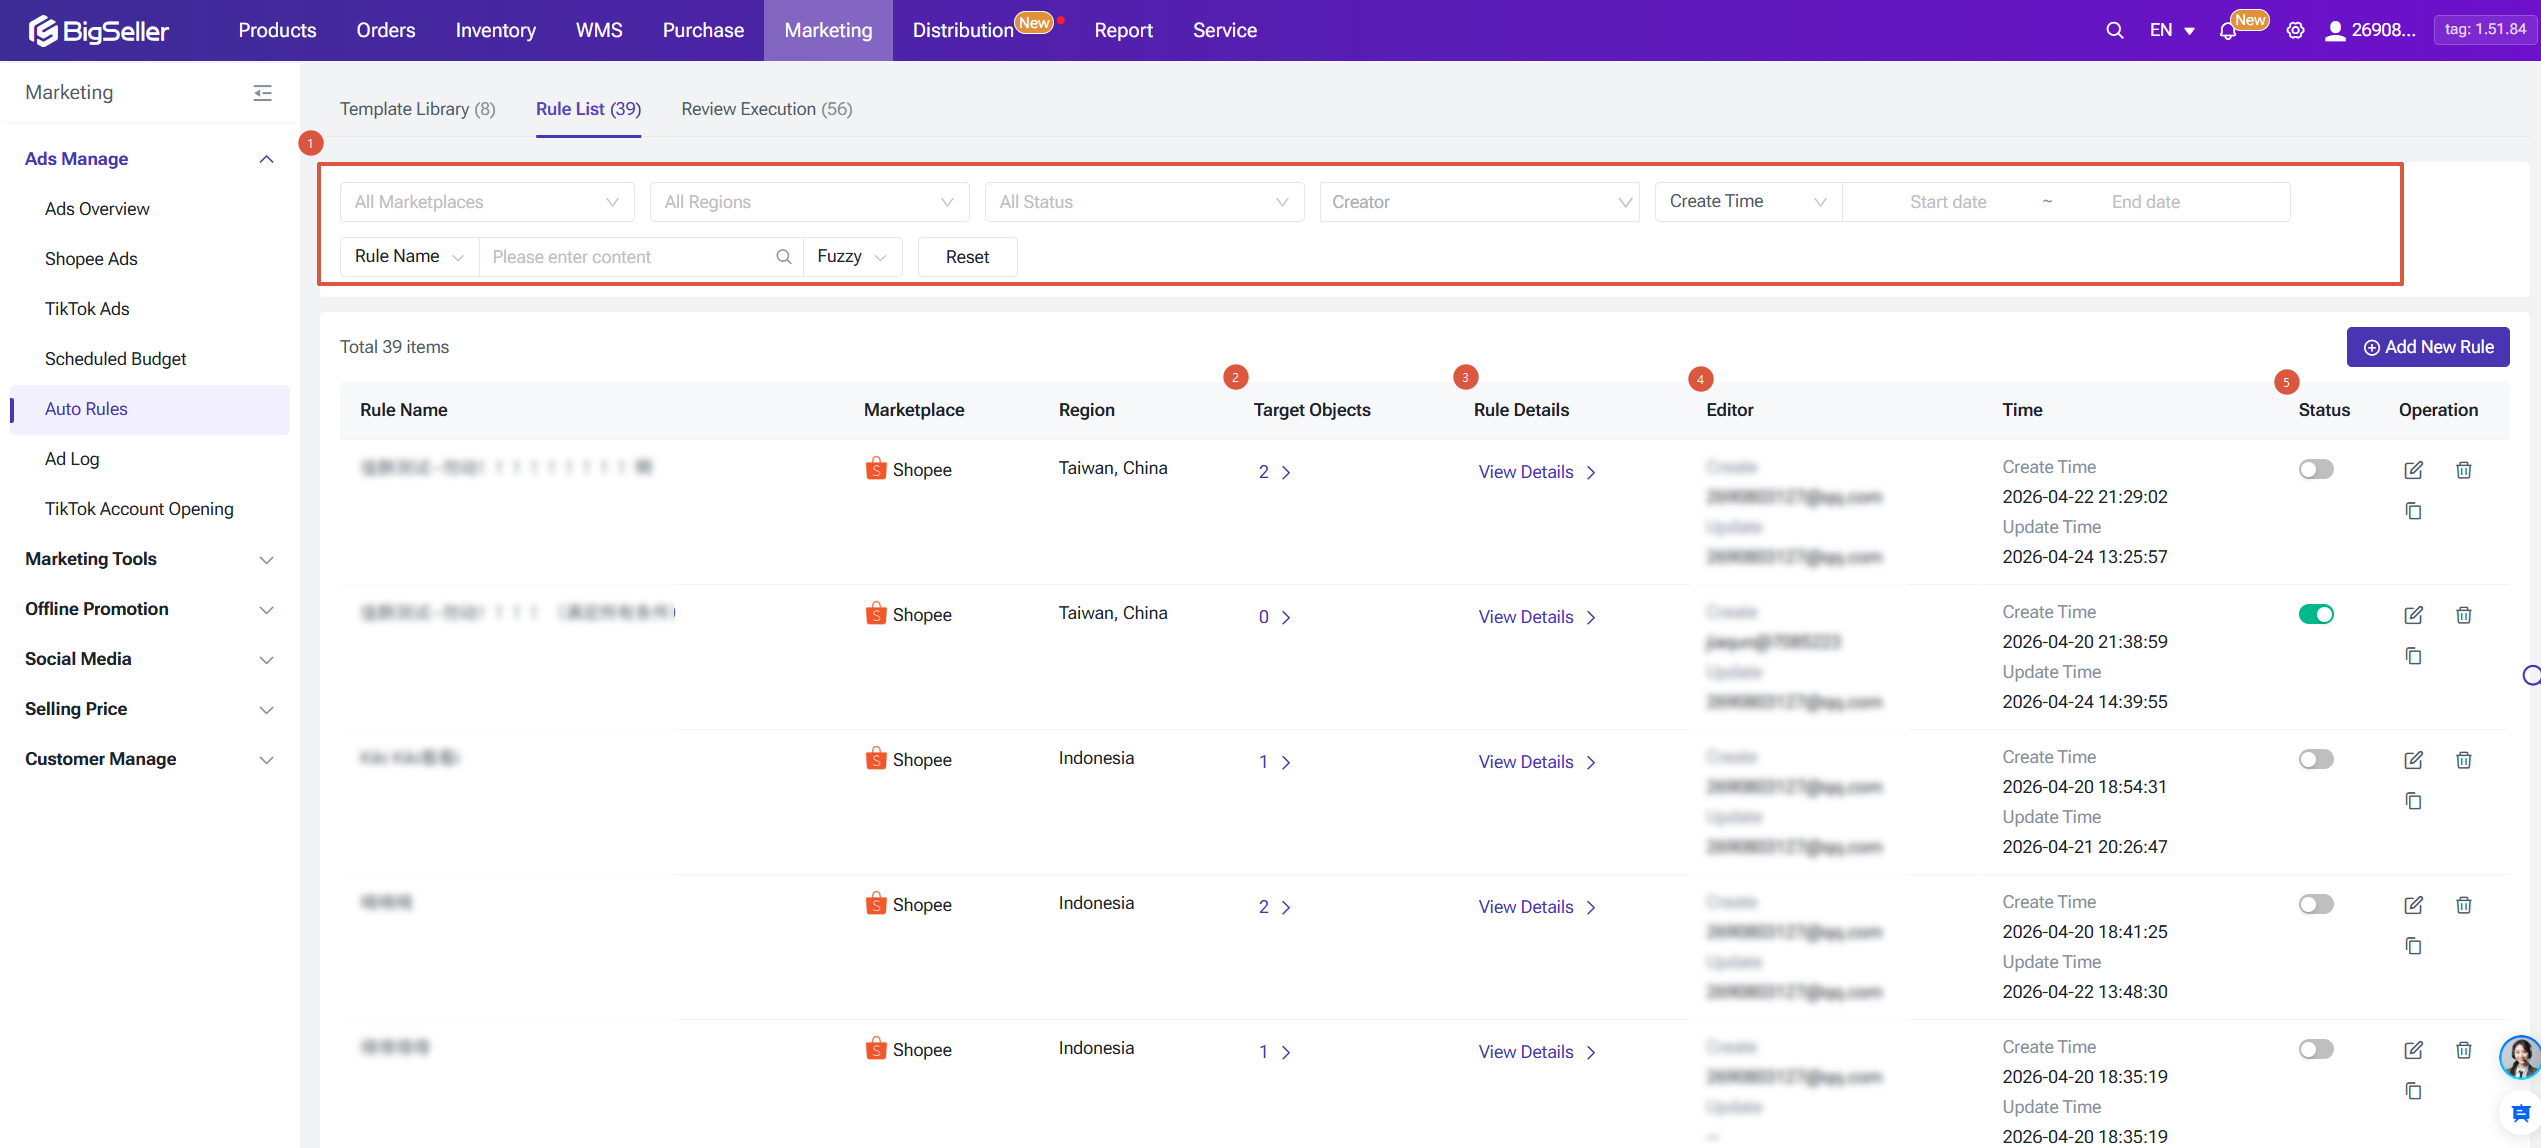Image resolution: width=2541 pixels, height=1148 pixels.
Task: Open the All Status filter dropdown
Action: (1143, 202)
